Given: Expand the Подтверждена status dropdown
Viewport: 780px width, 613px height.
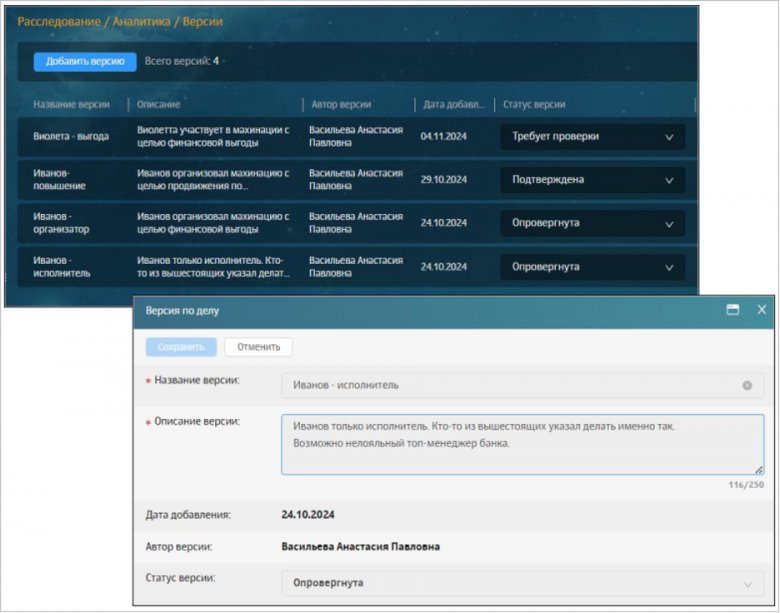Looking at the screenshot, I should [592, 180].
